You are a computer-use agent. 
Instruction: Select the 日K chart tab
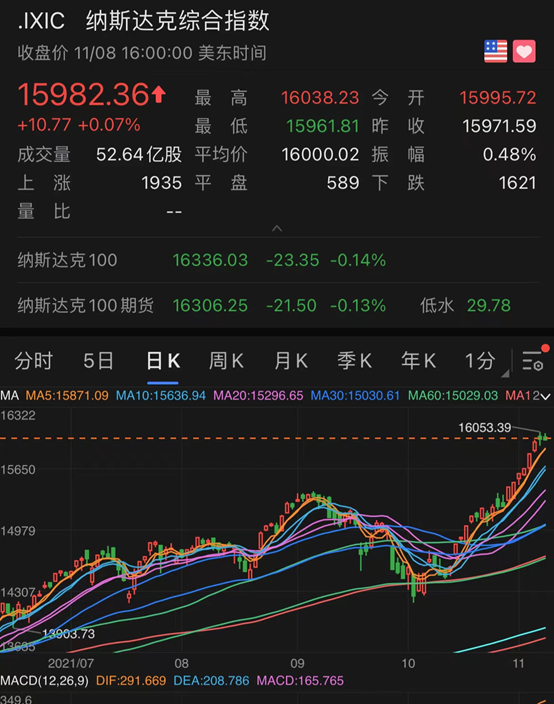click(163, 361)
